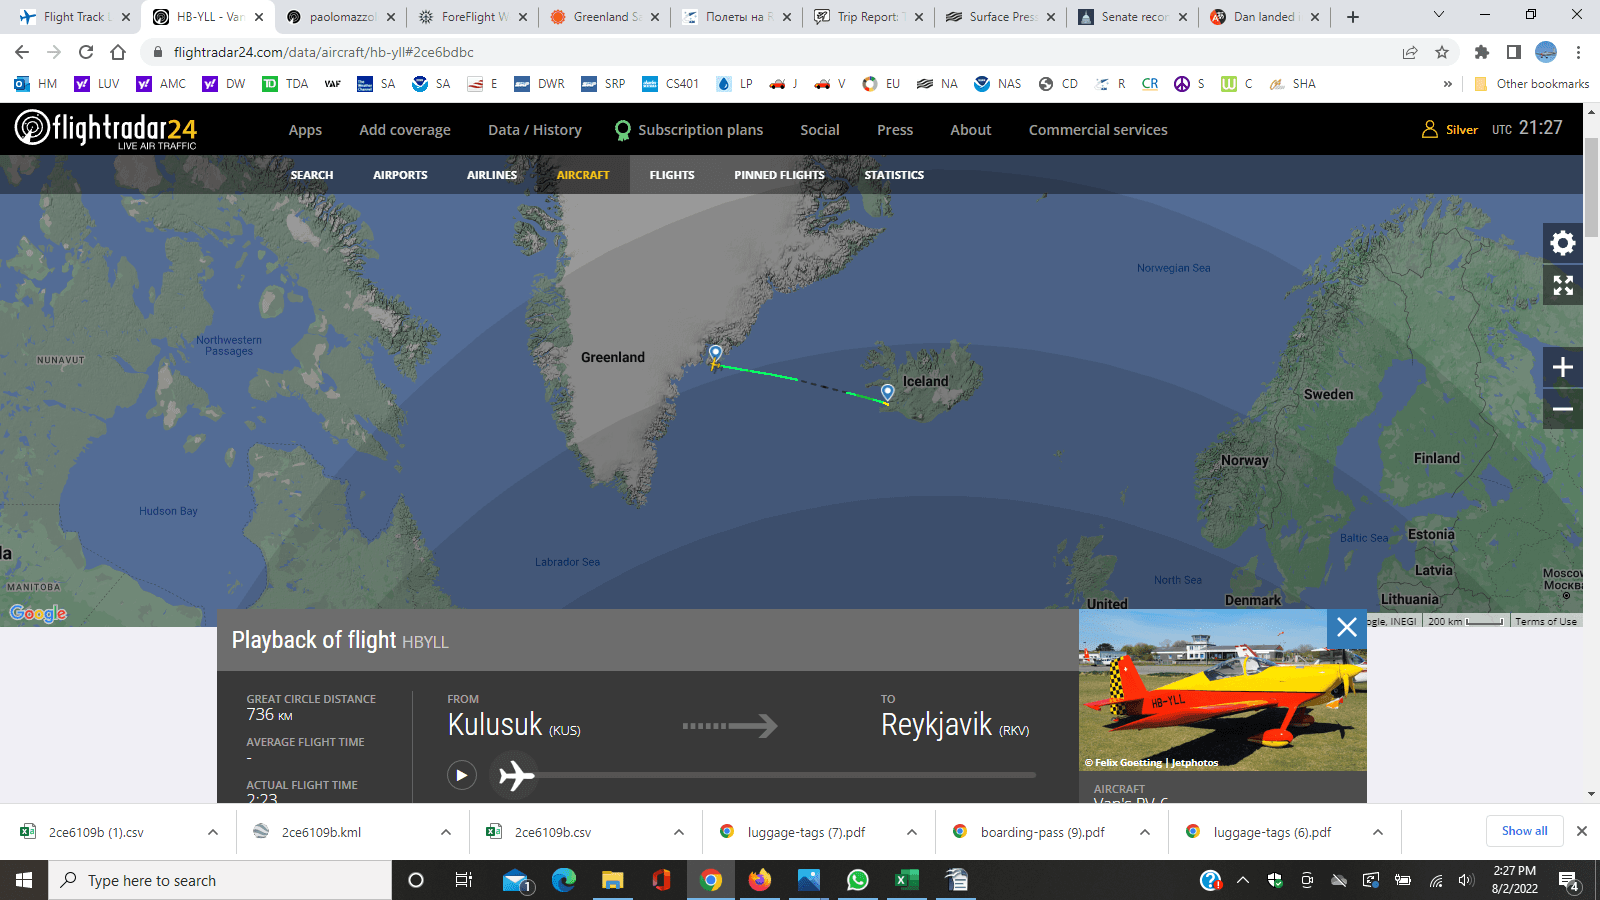Zoom out using the map minus icon
Screen dimensions: 1600x900
(1562, 409)
